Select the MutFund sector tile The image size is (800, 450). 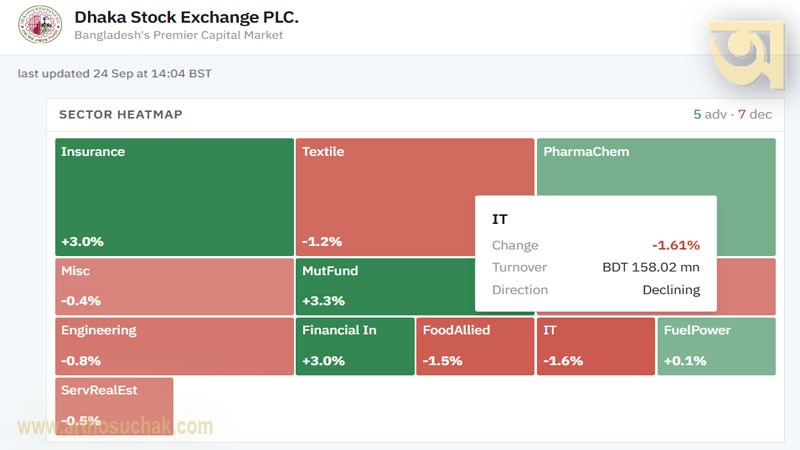[385, 286]
